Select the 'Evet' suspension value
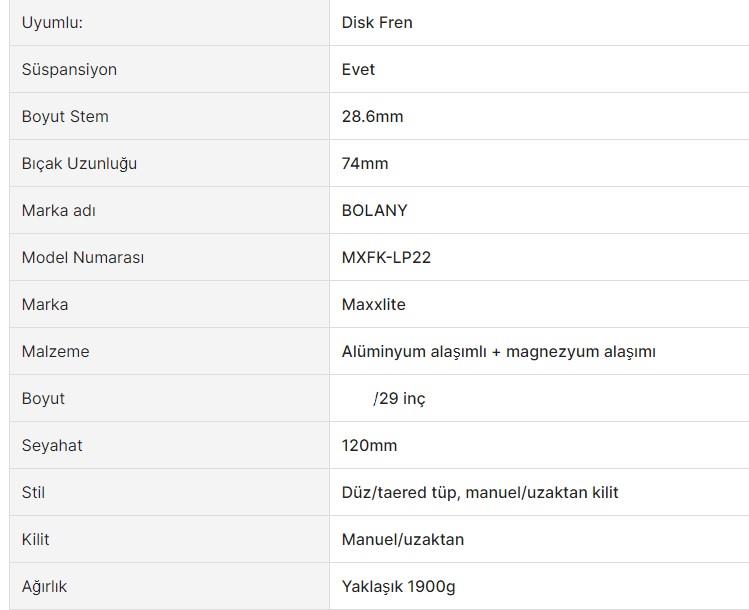 [x=358, y=69]
